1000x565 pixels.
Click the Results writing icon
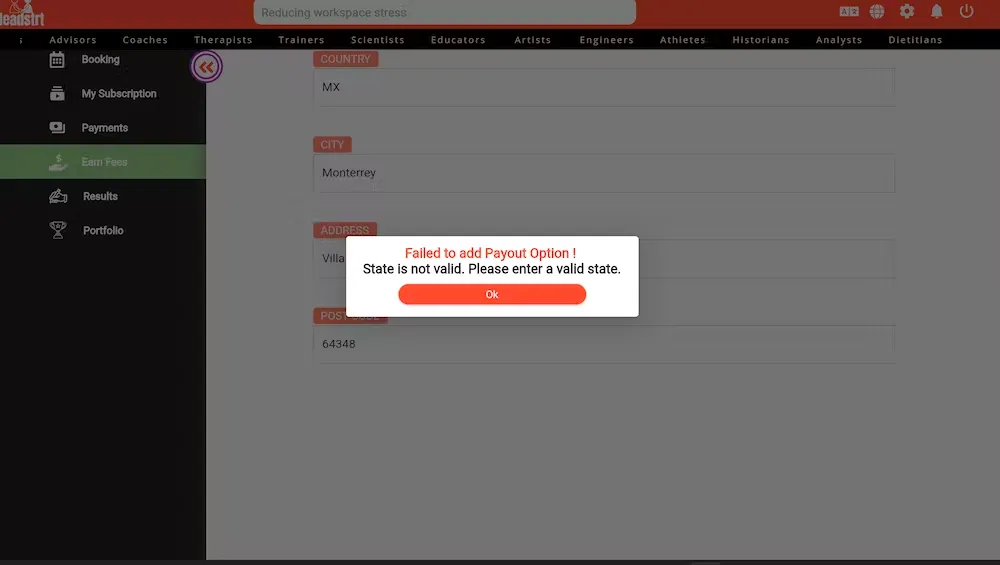tap(58, 196)
